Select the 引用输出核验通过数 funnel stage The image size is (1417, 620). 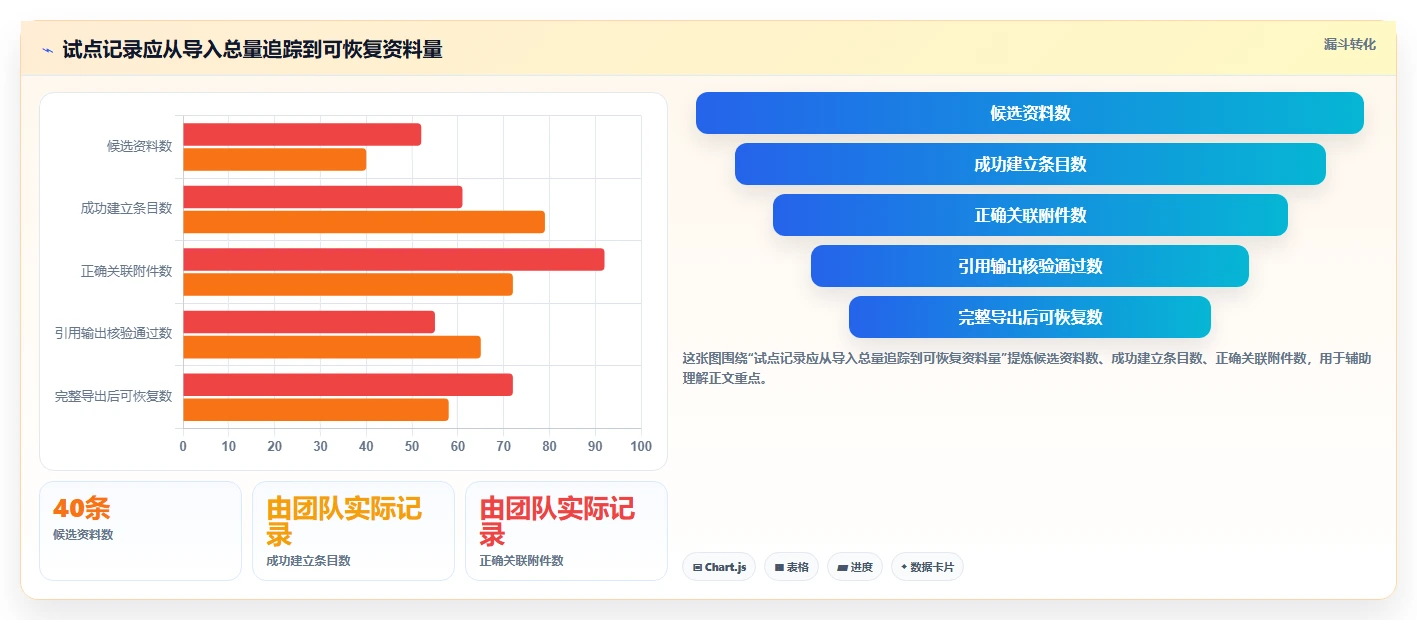click(1030, 266)
